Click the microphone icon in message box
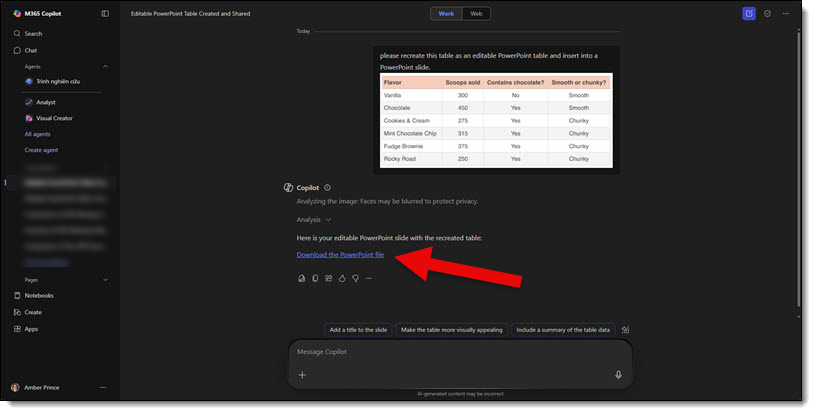The image size is (815, 414). 618,375
